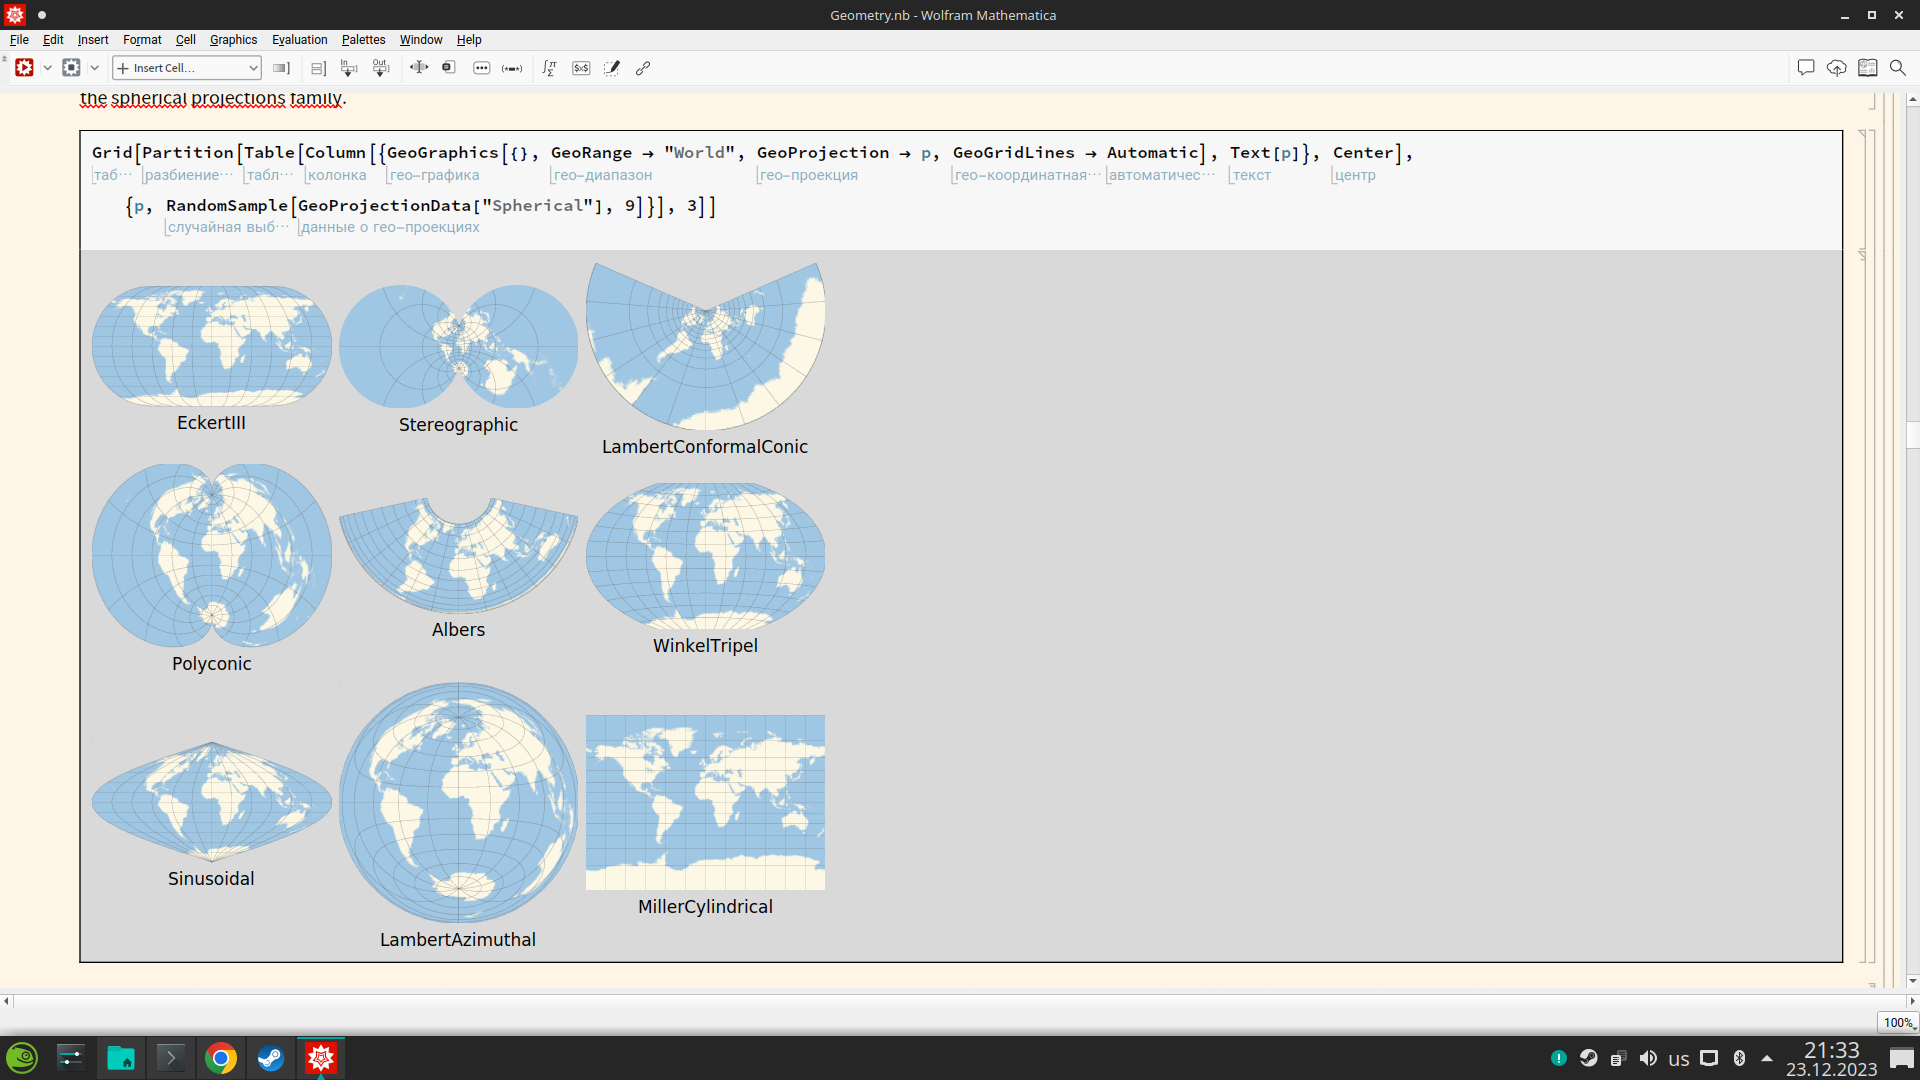This screenshot has height=1080, width=1920.
Task: Click the 100% magnification button
Action: (1897, 1022)
